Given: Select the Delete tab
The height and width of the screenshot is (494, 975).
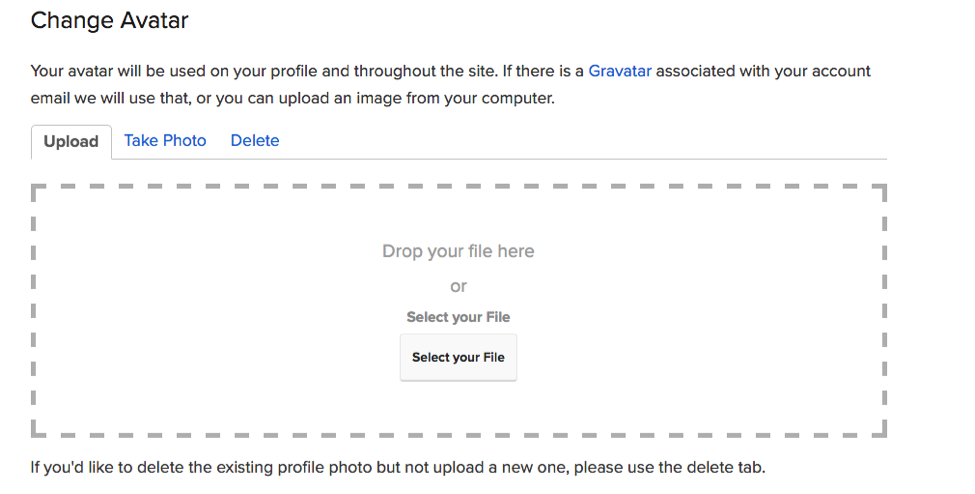Looking at the screenshot, I should [255, 141].
